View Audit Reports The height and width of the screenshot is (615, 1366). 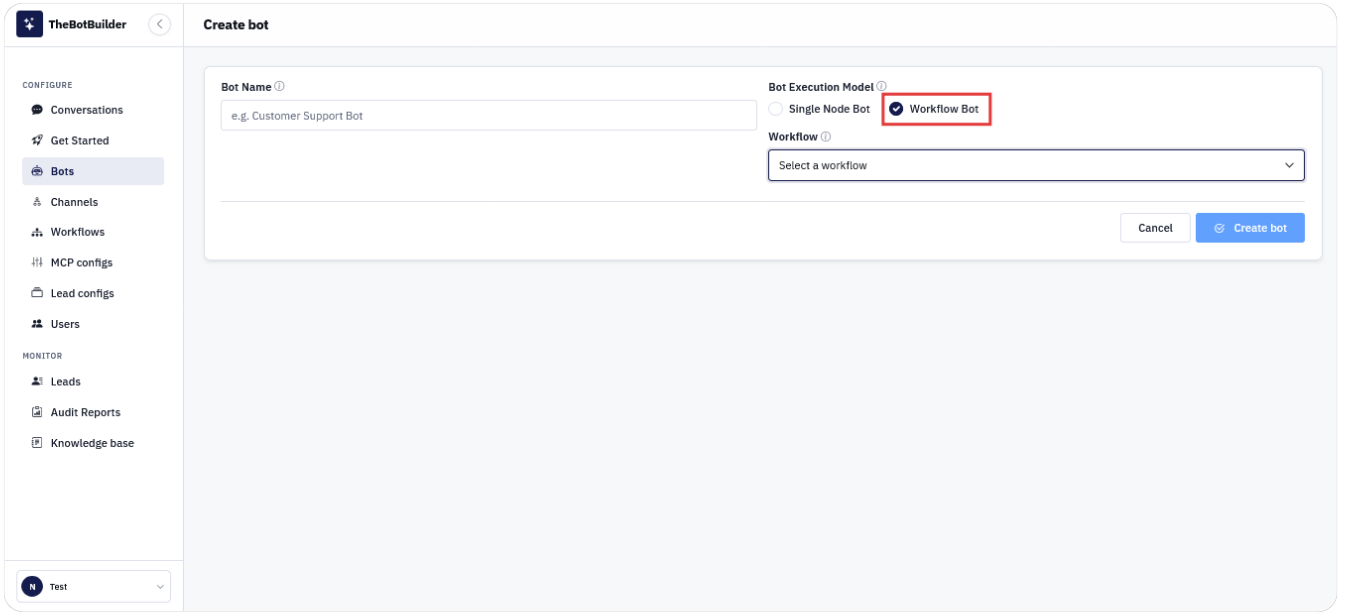[93, 412]
